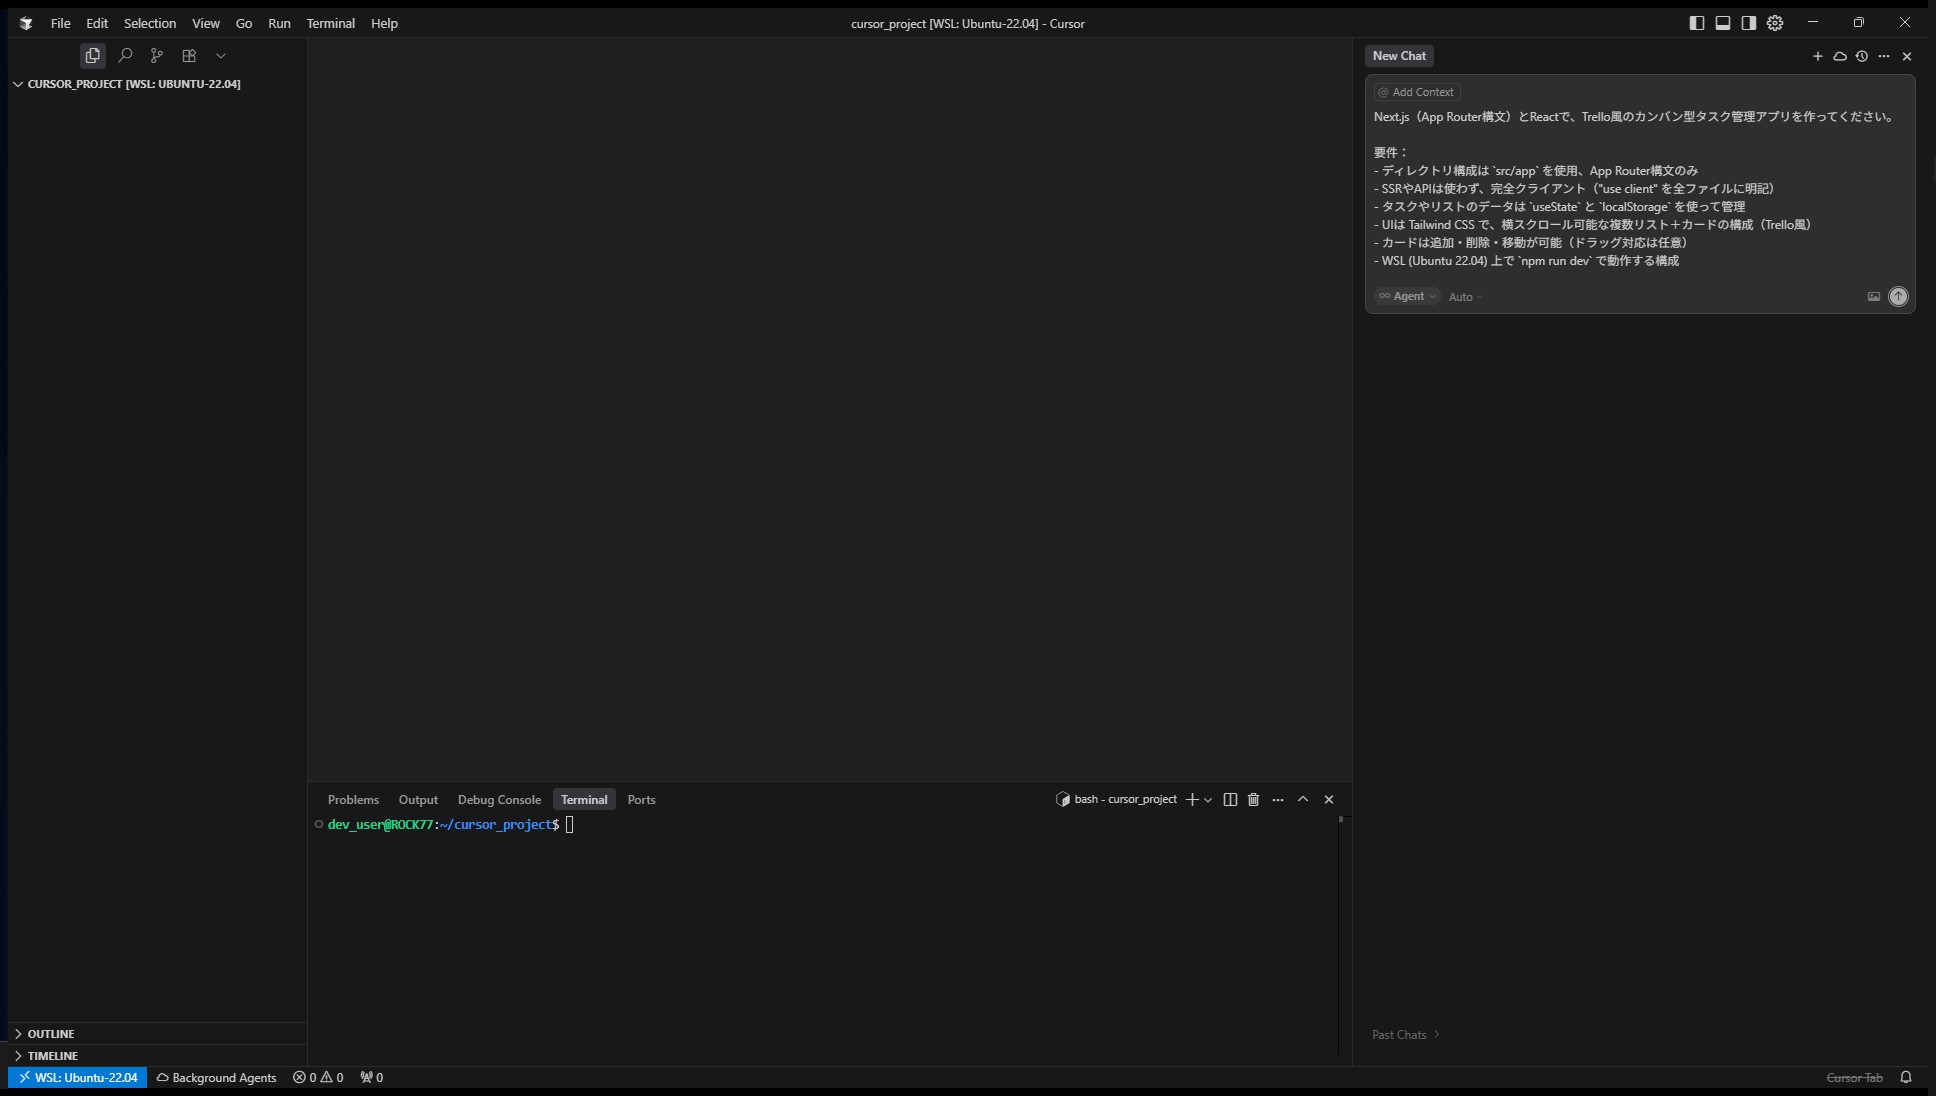The height and width of the screenshot is (1096, 1936).
Task: Expand the OUTLINE section
Action: coord(51,1034)
